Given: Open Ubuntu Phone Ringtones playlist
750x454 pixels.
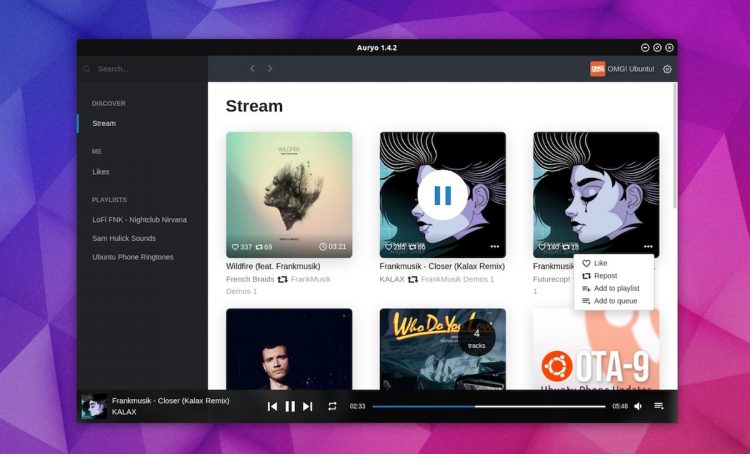Looking at the screenshot, I should [x=132, y=257].
